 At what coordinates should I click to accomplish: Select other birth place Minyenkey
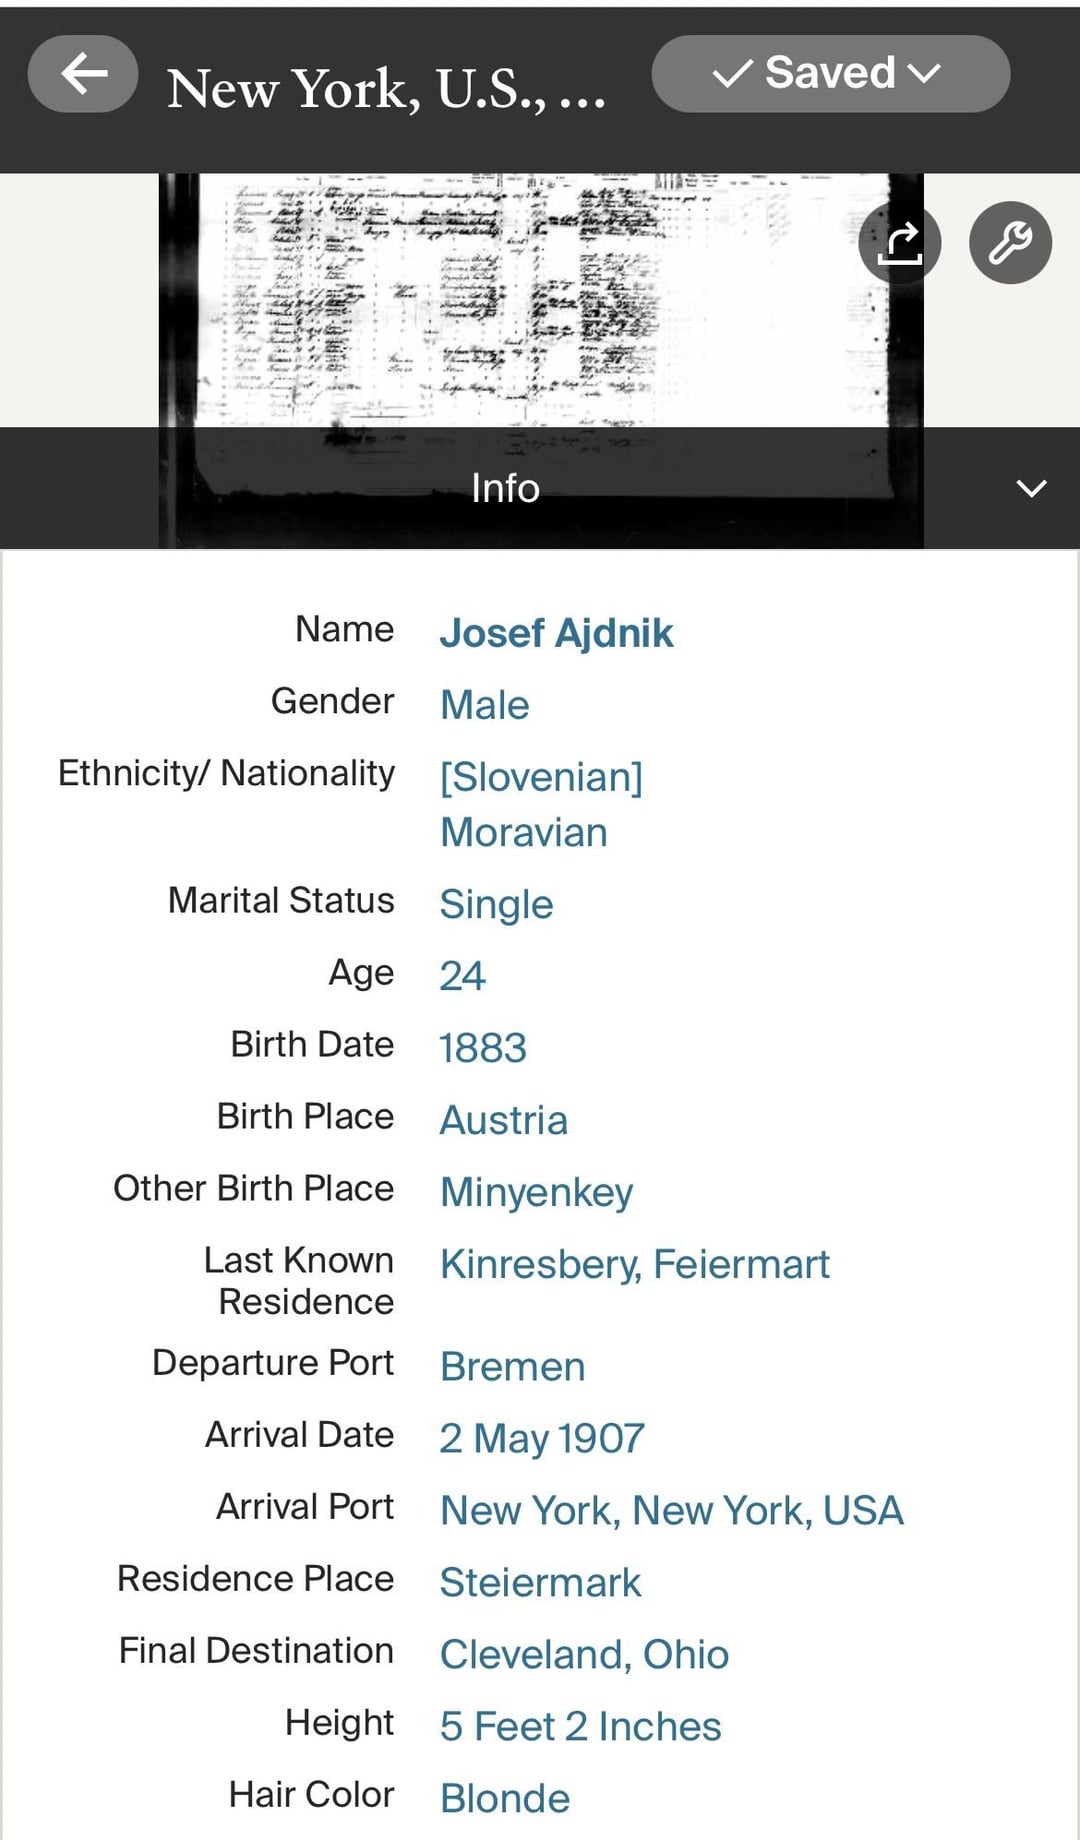point(537,1192)
